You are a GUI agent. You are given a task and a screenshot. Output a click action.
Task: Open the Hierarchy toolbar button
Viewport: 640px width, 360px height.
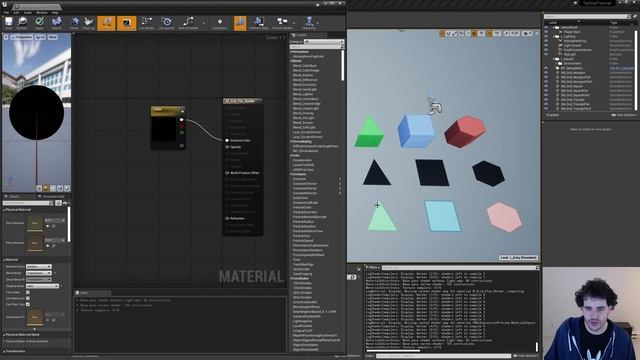(309, 23)
